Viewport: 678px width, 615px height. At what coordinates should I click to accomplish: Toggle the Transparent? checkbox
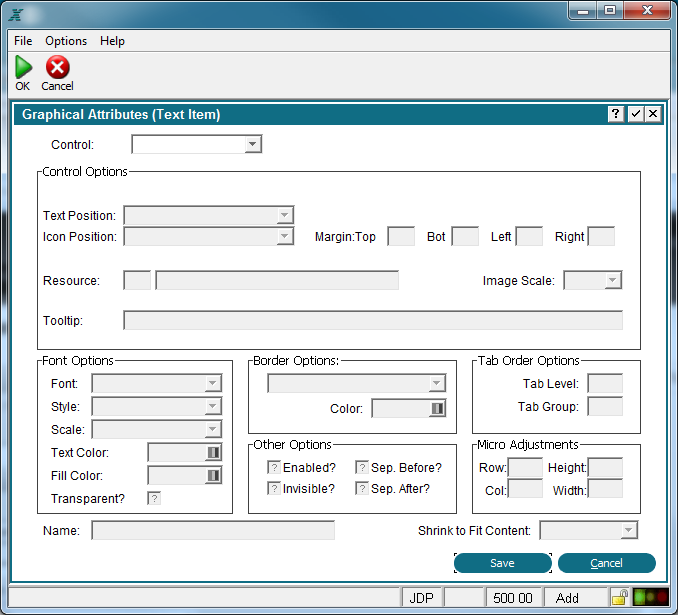(x=154, y=498)
